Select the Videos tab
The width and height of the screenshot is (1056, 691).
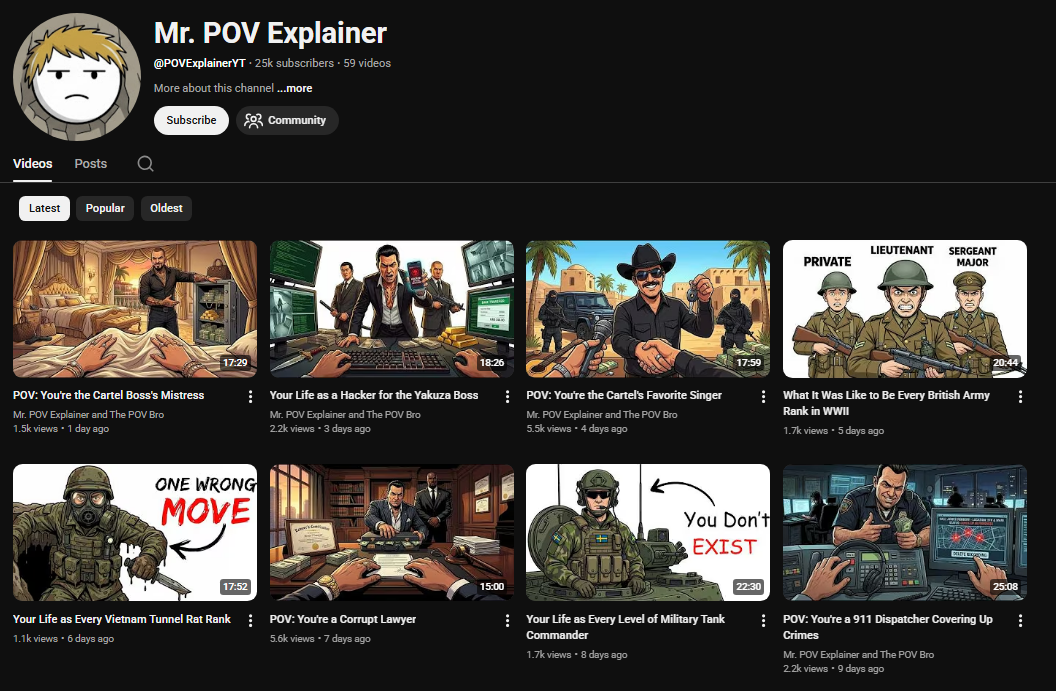coord(32,163)
